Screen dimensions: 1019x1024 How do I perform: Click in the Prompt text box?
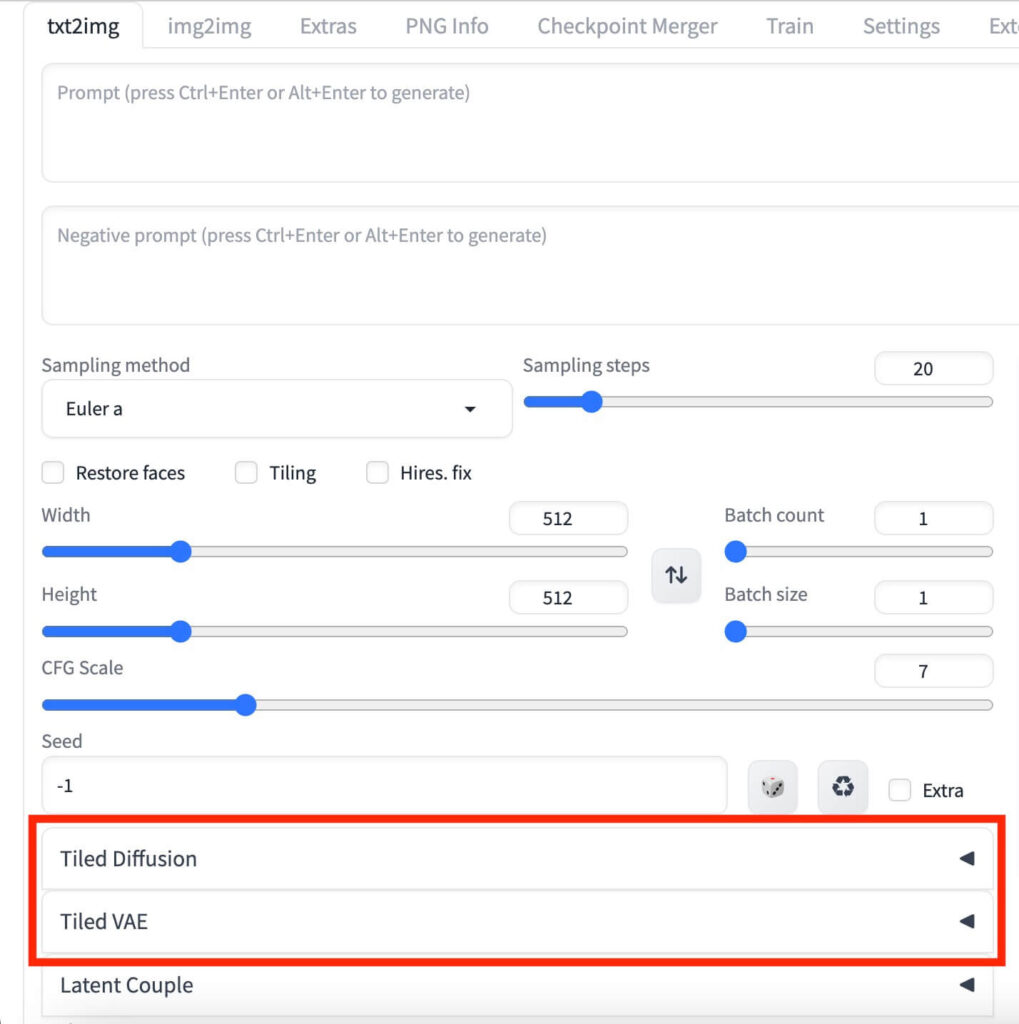click(x=530, y=125)
